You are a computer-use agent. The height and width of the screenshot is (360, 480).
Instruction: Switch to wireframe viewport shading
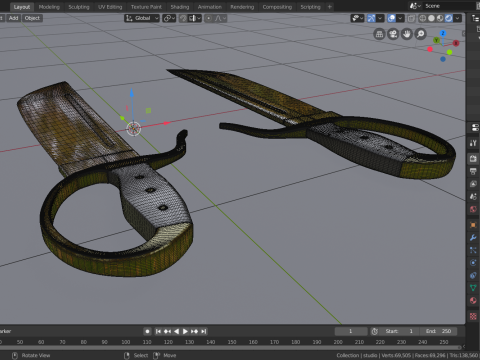click(x=423, y=18)
